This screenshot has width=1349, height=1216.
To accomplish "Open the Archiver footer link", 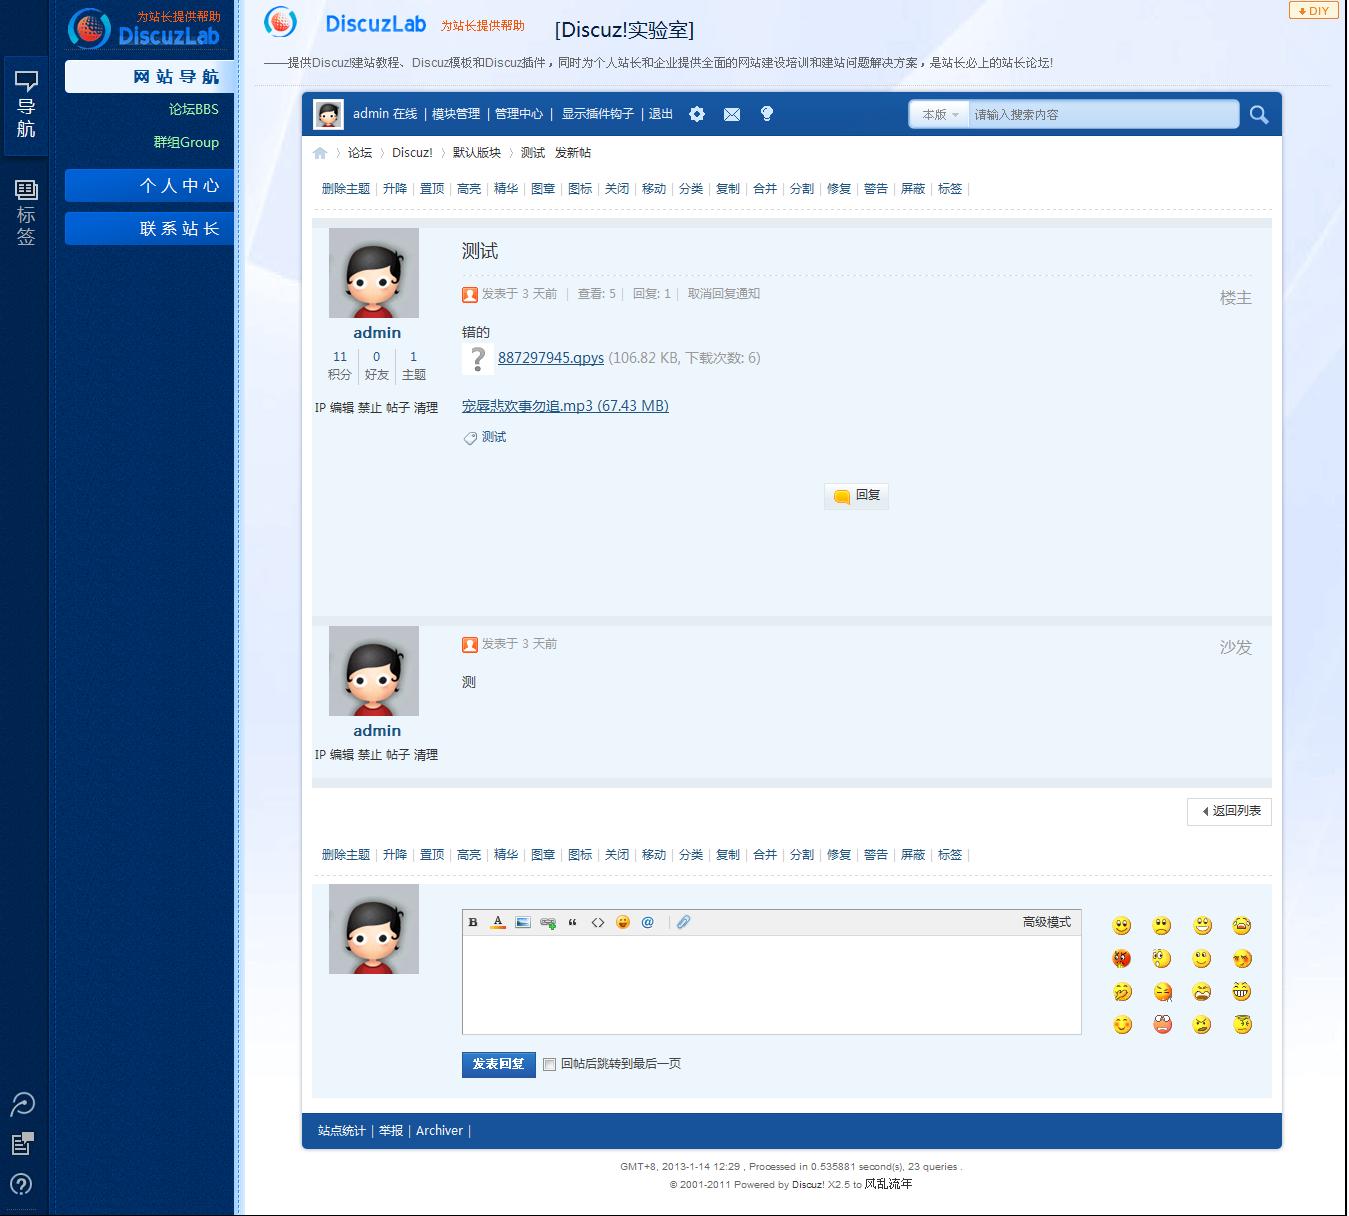I will tap(439, 1131).
